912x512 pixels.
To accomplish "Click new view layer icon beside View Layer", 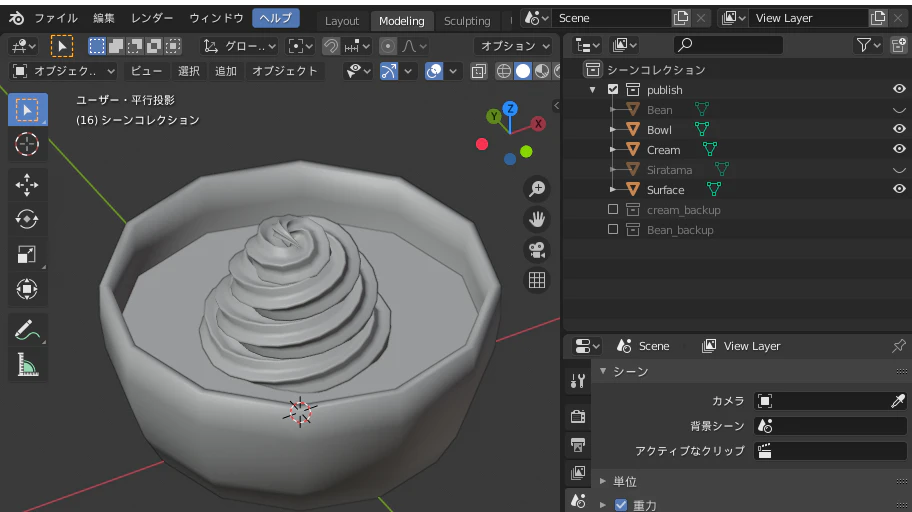I will pyautogui.click(x=878, y=18).
